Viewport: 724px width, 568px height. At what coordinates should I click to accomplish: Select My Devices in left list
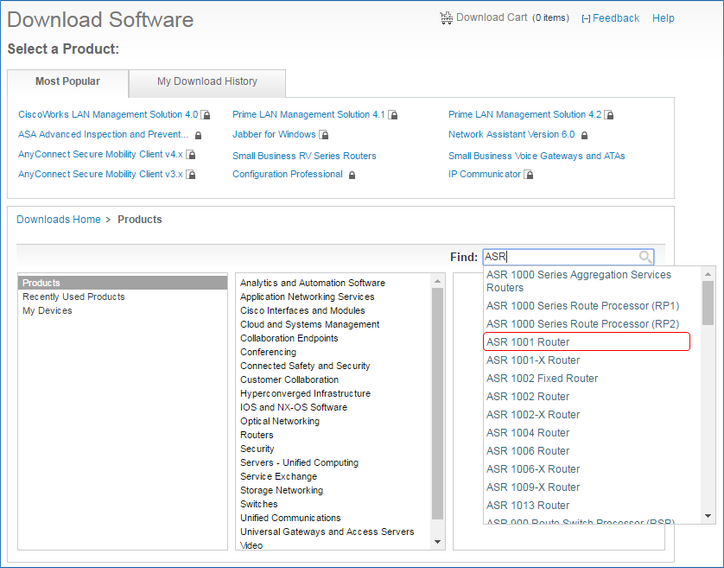coord(47,310)
